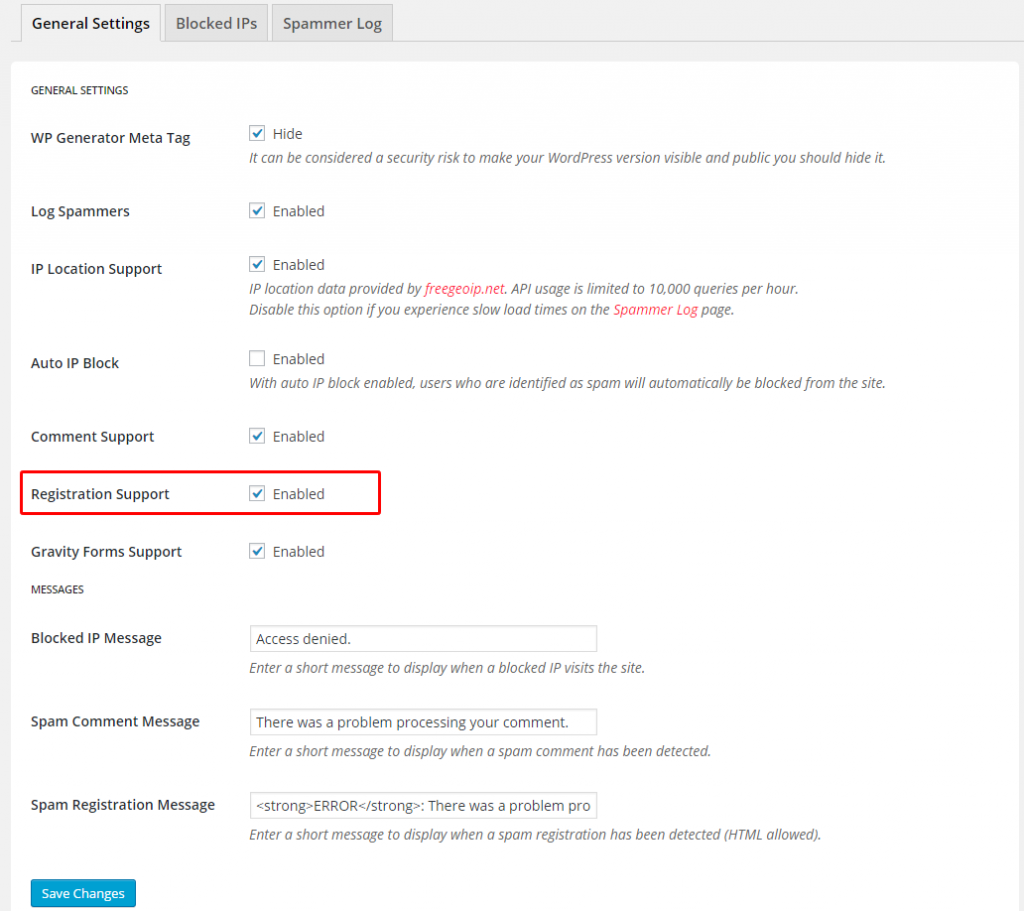
Task: Open the freegeoip.net link
Action: 464,289
